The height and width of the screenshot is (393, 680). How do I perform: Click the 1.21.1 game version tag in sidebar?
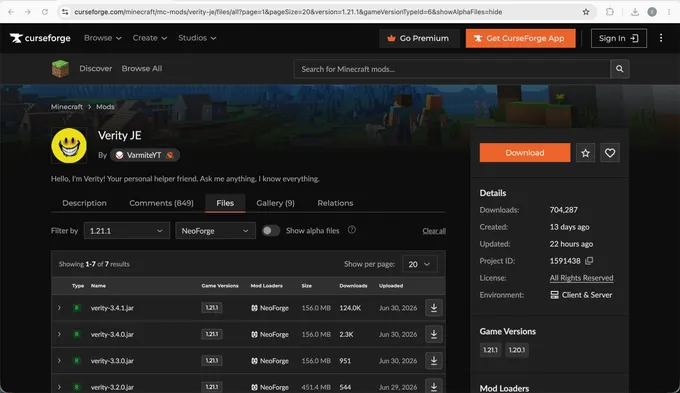490,350
